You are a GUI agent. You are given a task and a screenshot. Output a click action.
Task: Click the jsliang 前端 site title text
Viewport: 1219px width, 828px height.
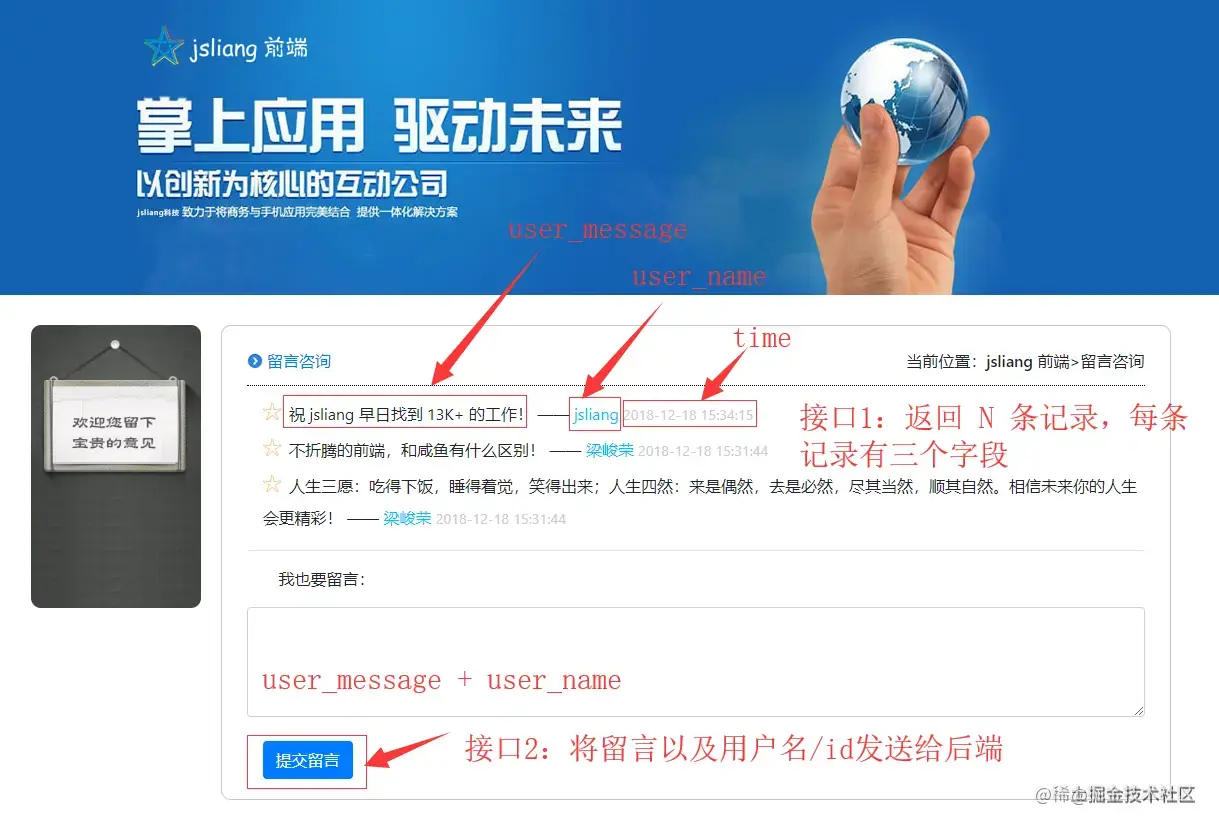[249, 48]
